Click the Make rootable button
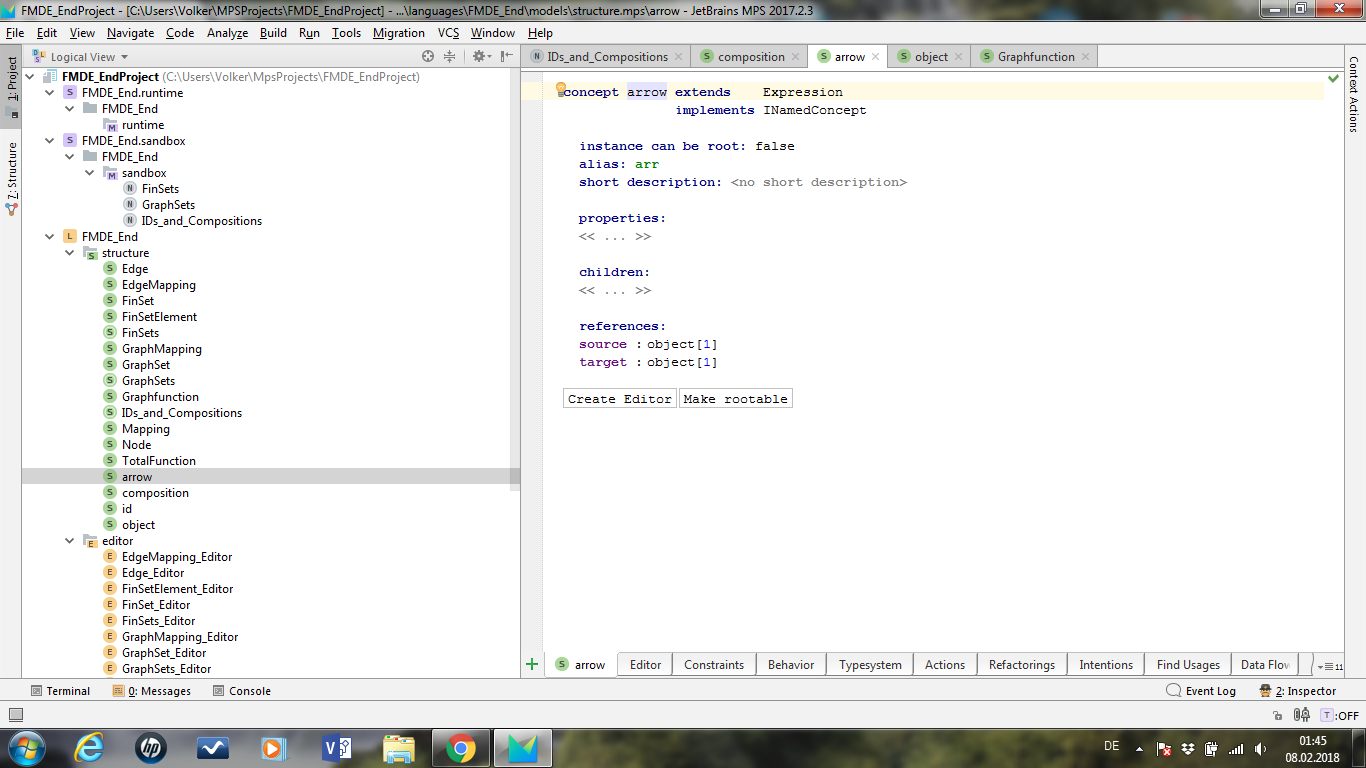 [x=735, y=399]
